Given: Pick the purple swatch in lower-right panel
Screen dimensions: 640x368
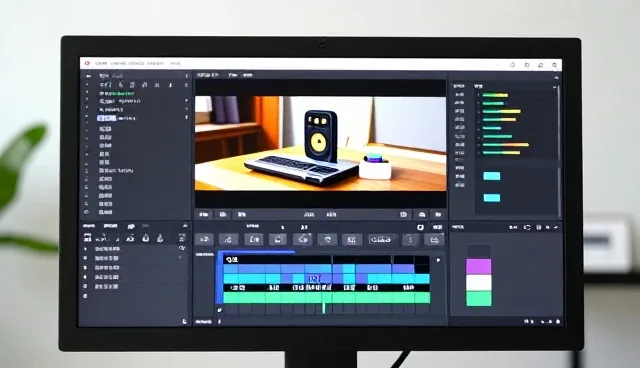Looking at the screenshot, I should (x=479, y=266).
